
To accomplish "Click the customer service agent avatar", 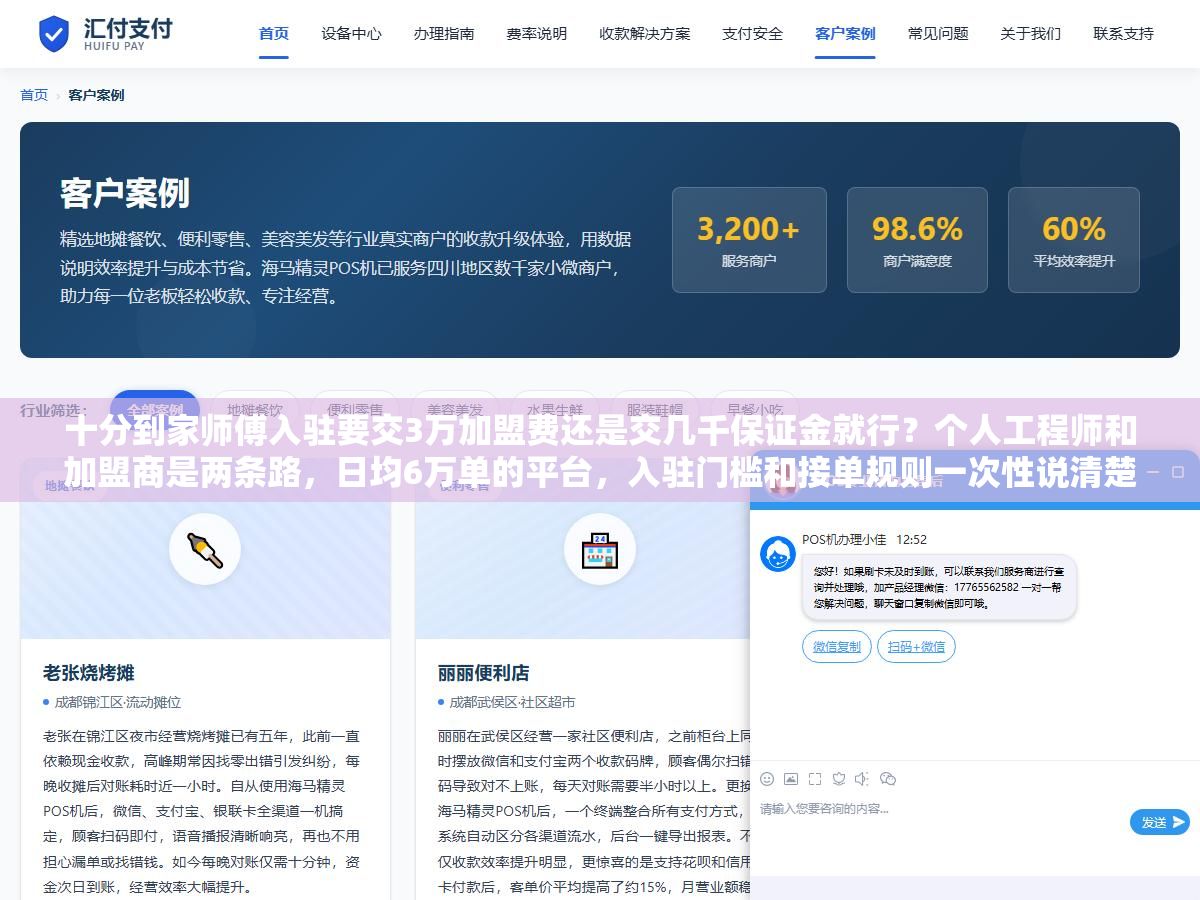I will pyautogui.click(x=778, y=554).
